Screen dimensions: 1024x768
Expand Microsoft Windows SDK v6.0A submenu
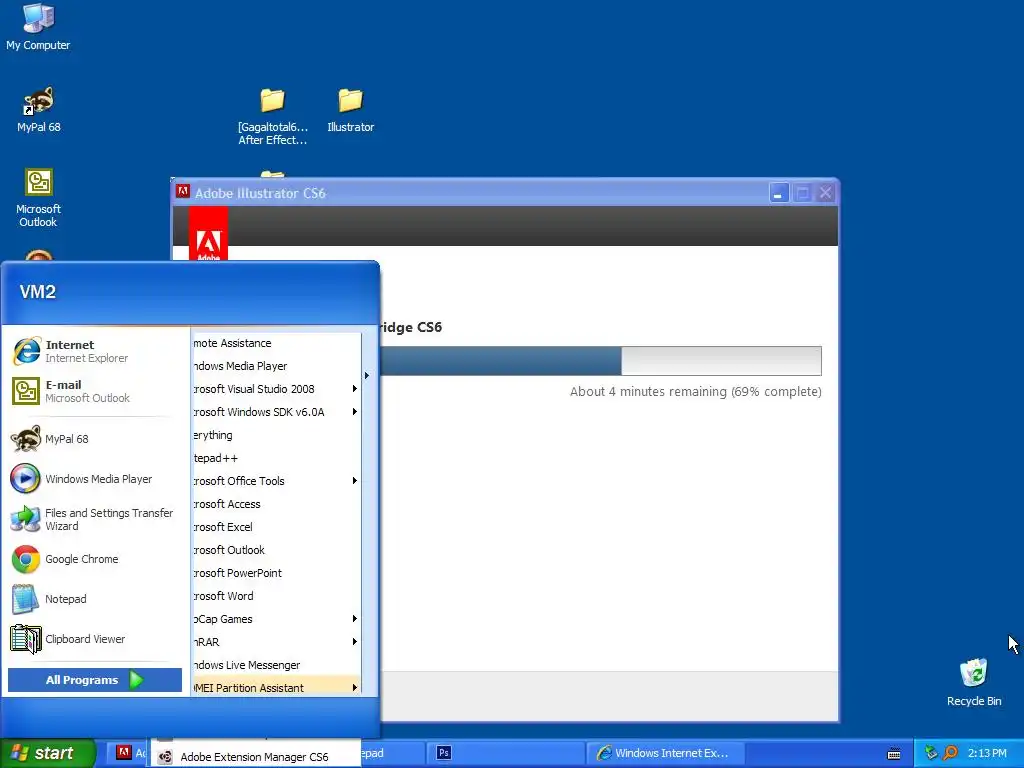(276, 412)
